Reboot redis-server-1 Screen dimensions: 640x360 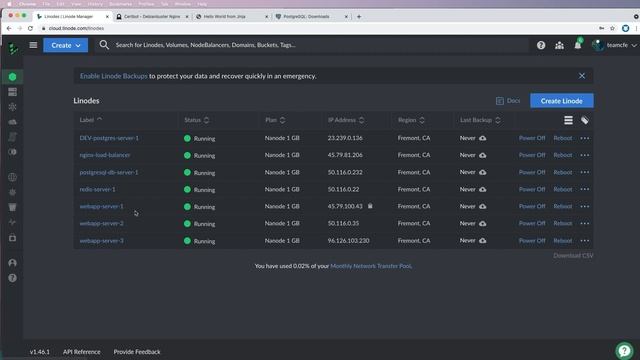[x=562, y=189]
